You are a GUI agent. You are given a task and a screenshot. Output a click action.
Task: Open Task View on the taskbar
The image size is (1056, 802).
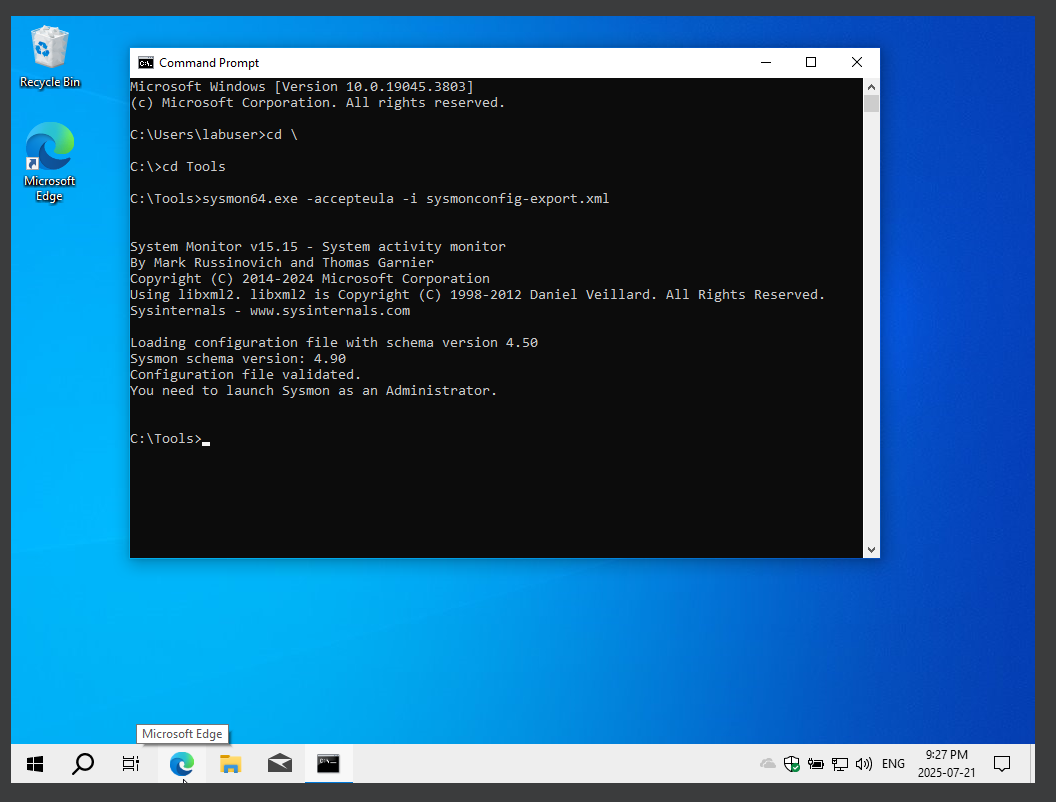(x=131, y=764)
